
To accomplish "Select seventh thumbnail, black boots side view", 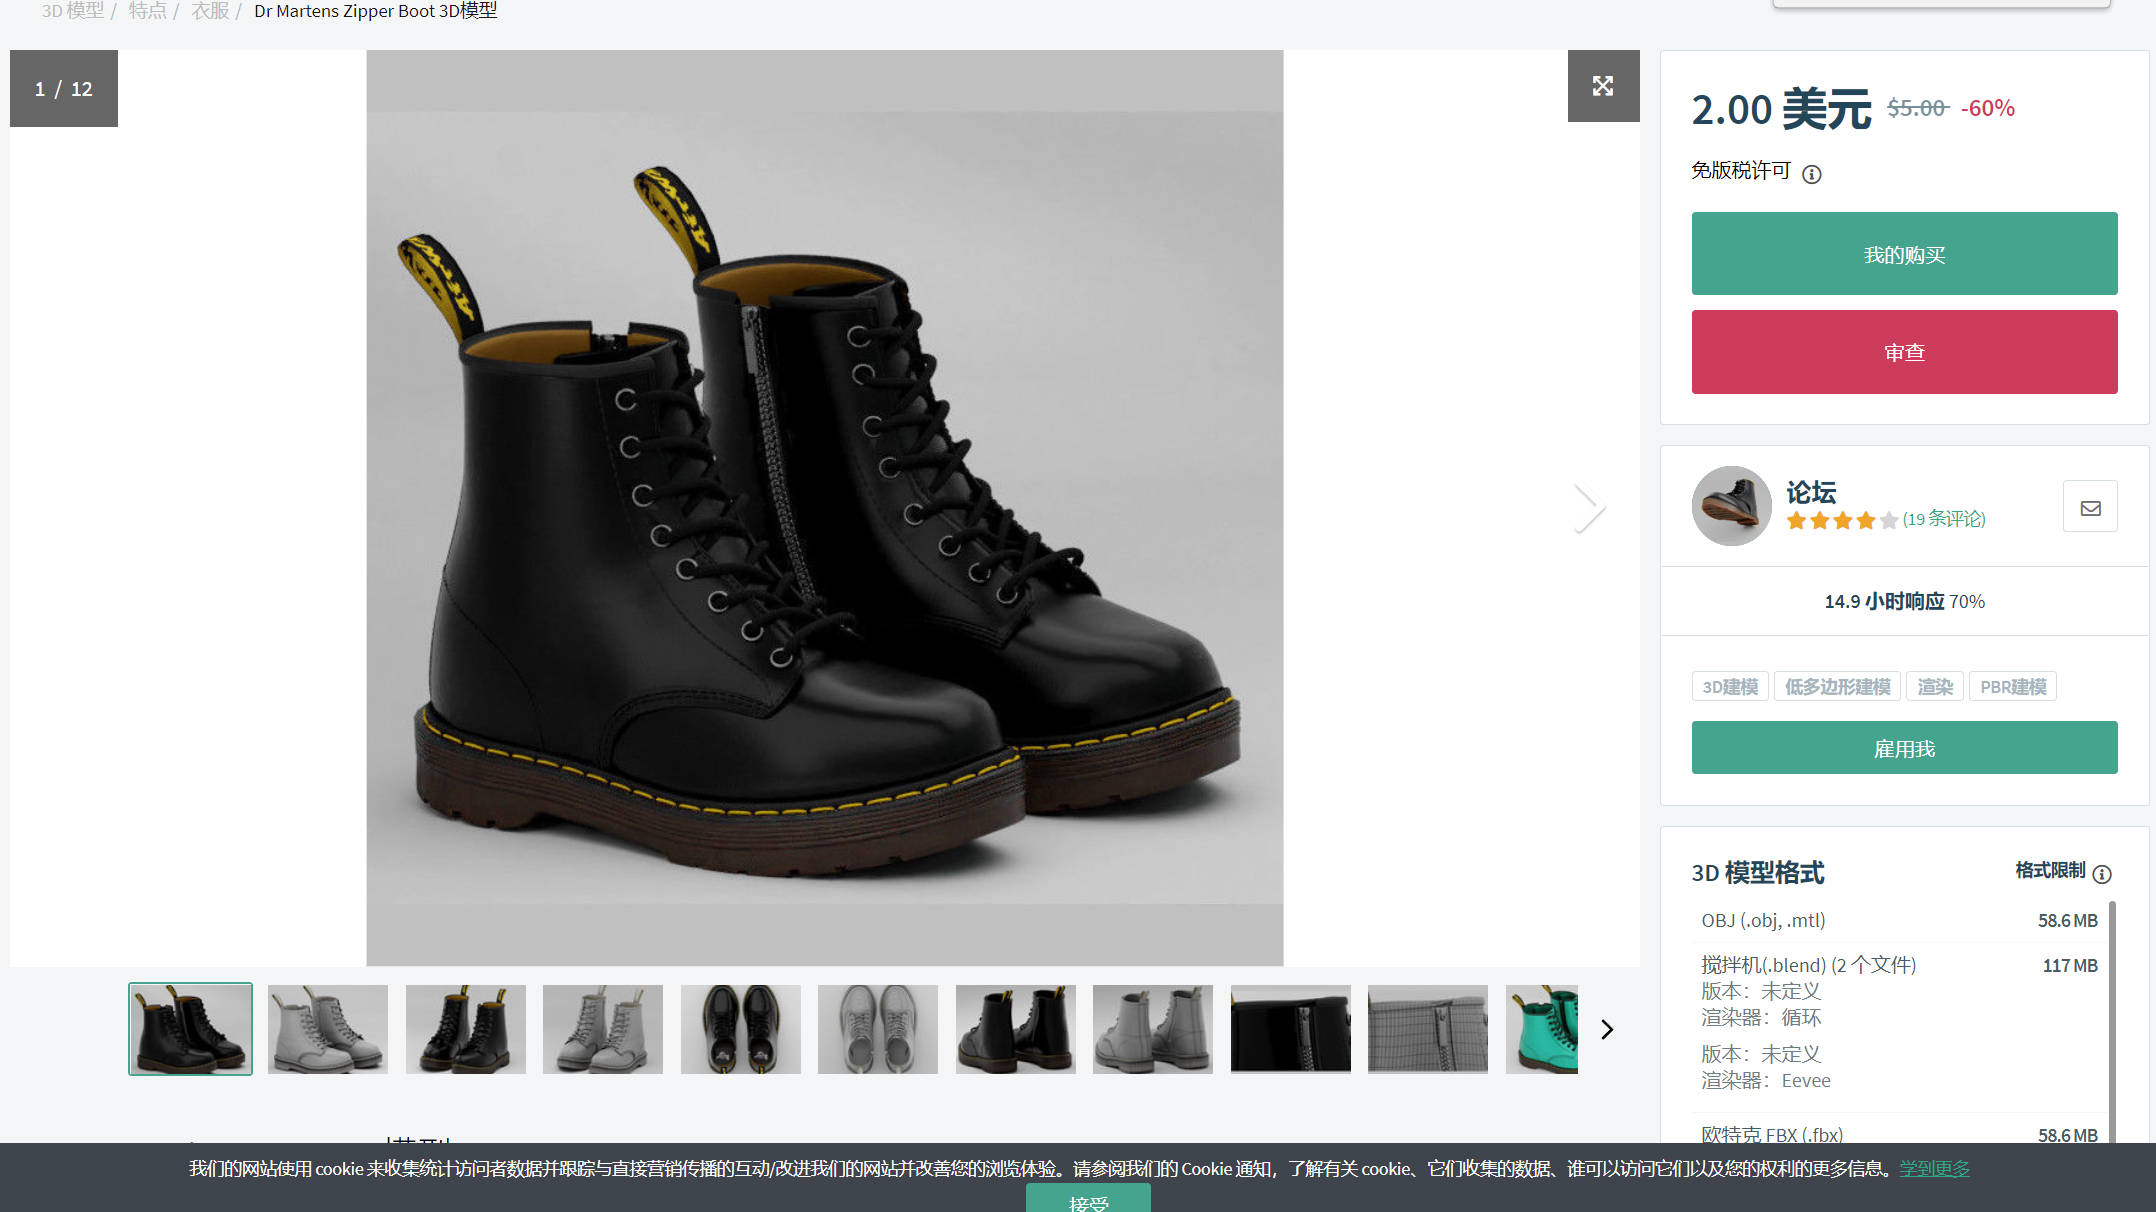I will tap(1016, 1029).
